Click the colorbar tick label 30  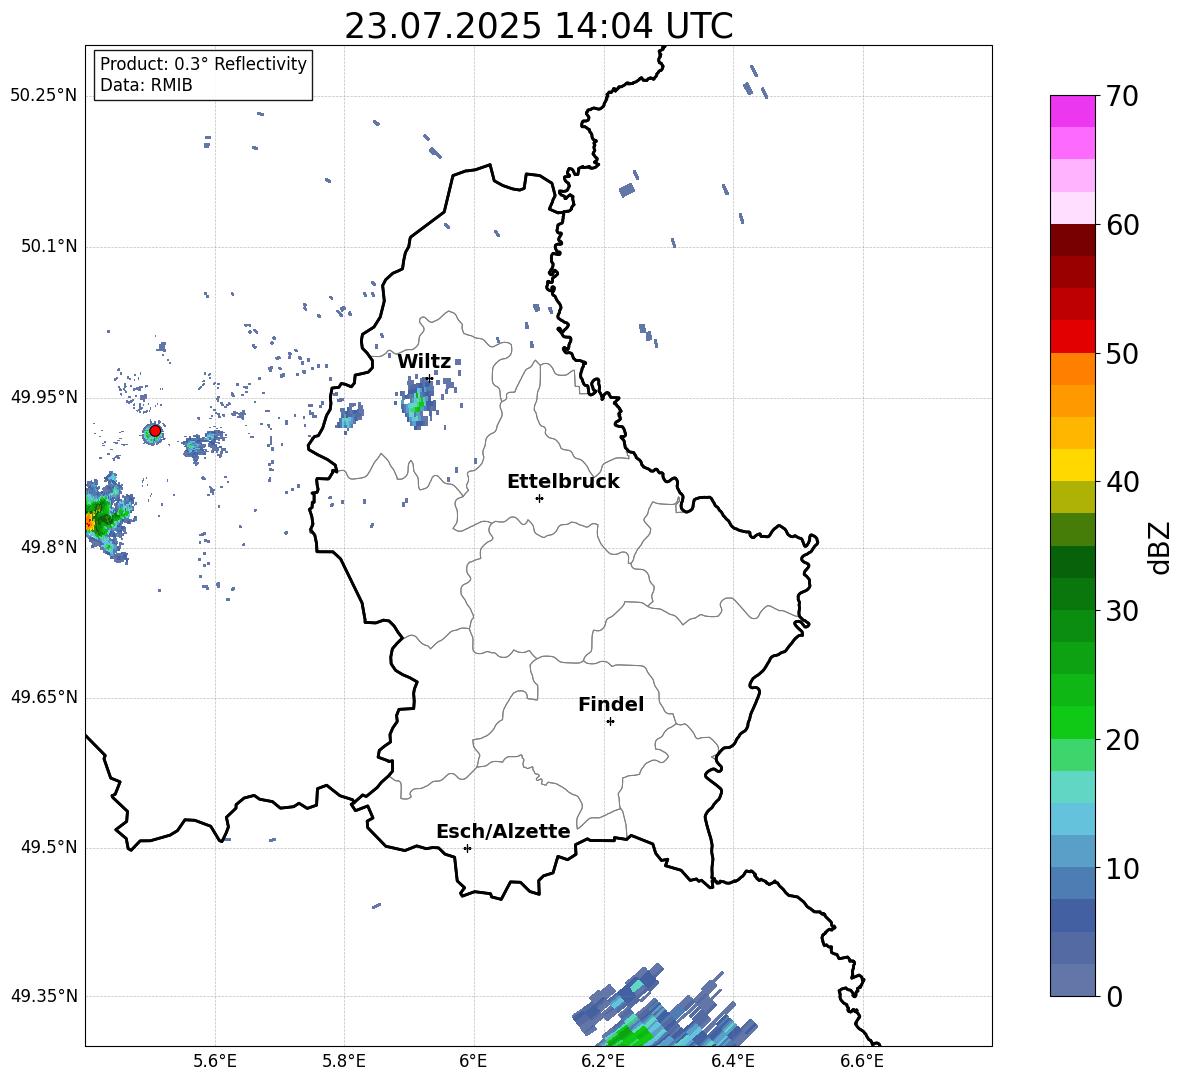pos(1122,611)
